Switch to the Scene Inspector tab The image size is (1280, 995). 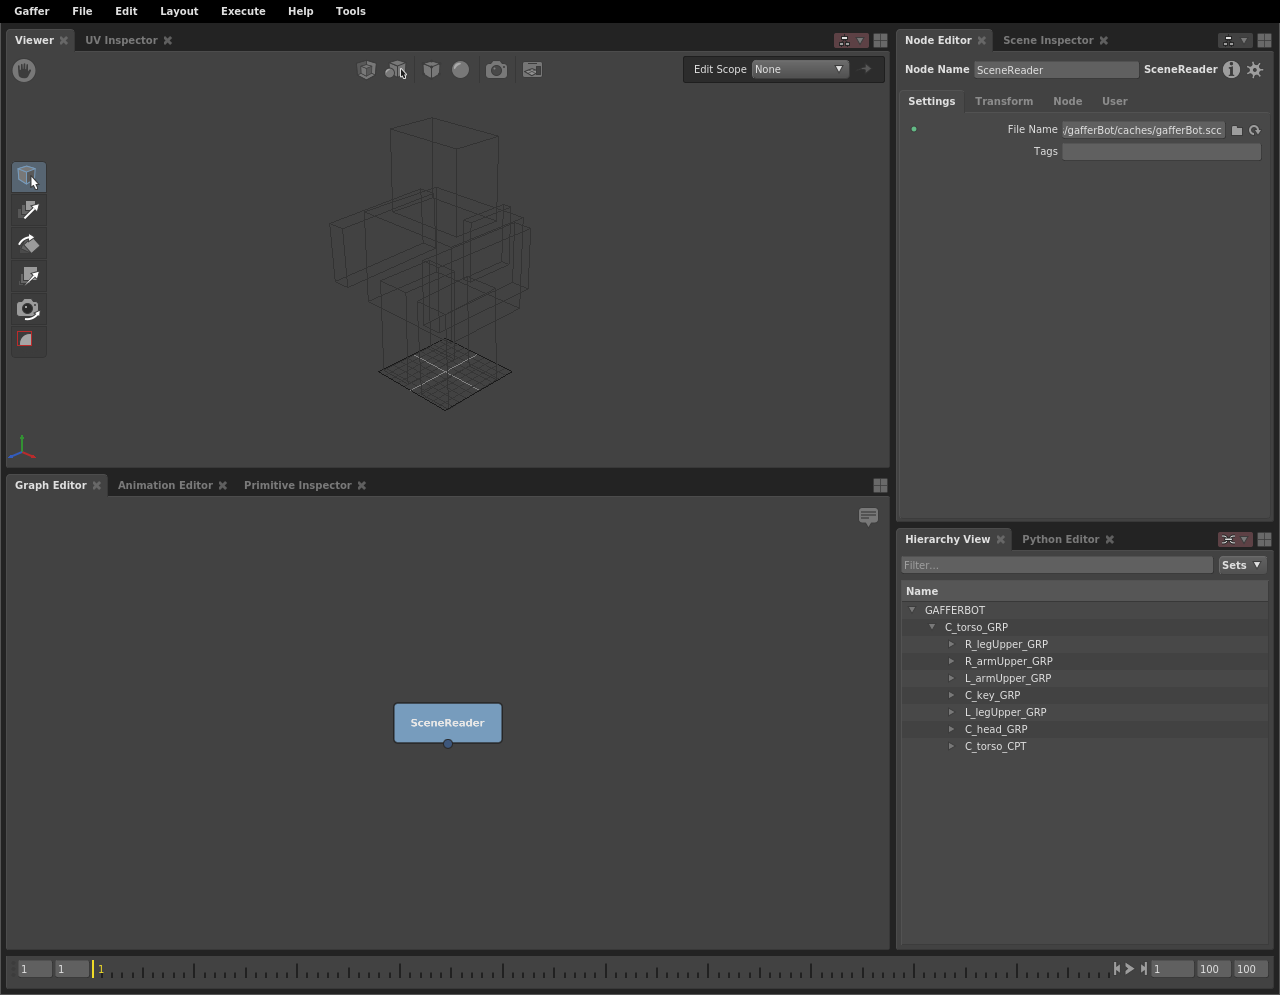coord(1048,41)
